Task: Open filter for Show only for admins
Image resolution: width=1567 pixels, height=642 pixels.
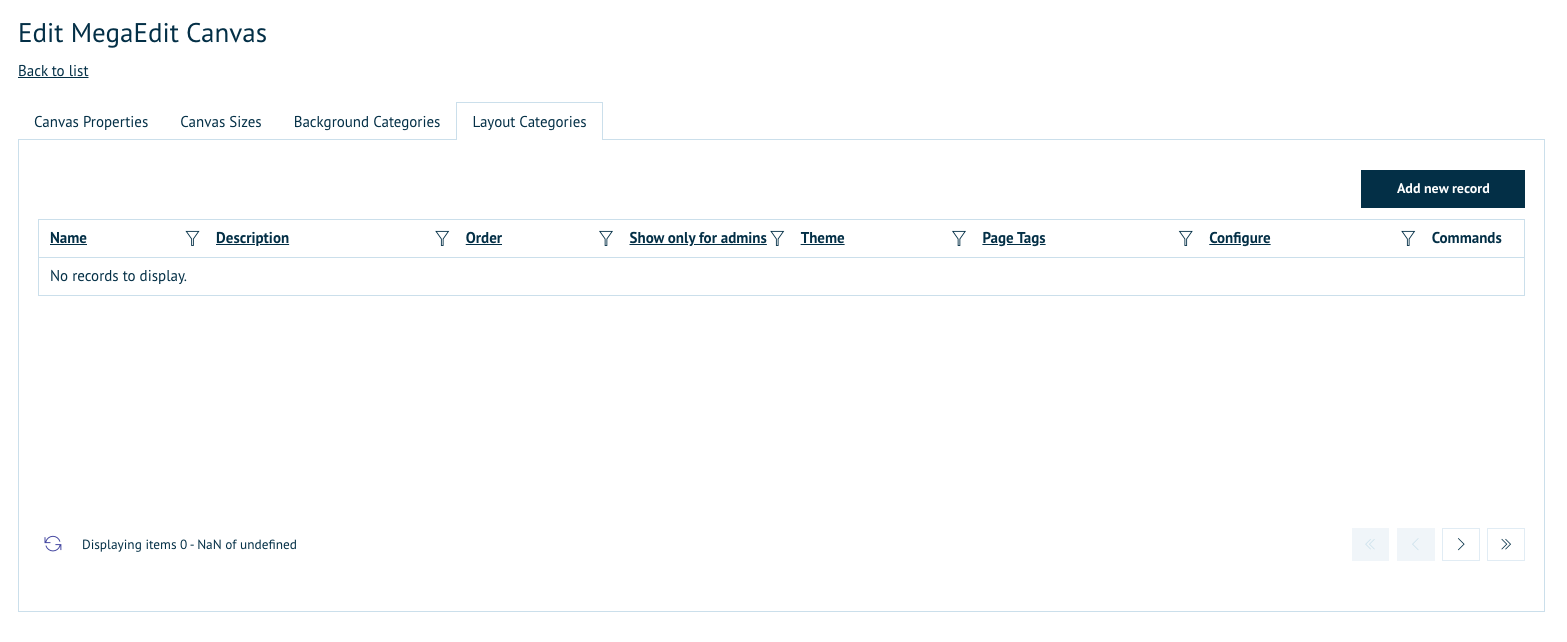Action: point(777,238)
